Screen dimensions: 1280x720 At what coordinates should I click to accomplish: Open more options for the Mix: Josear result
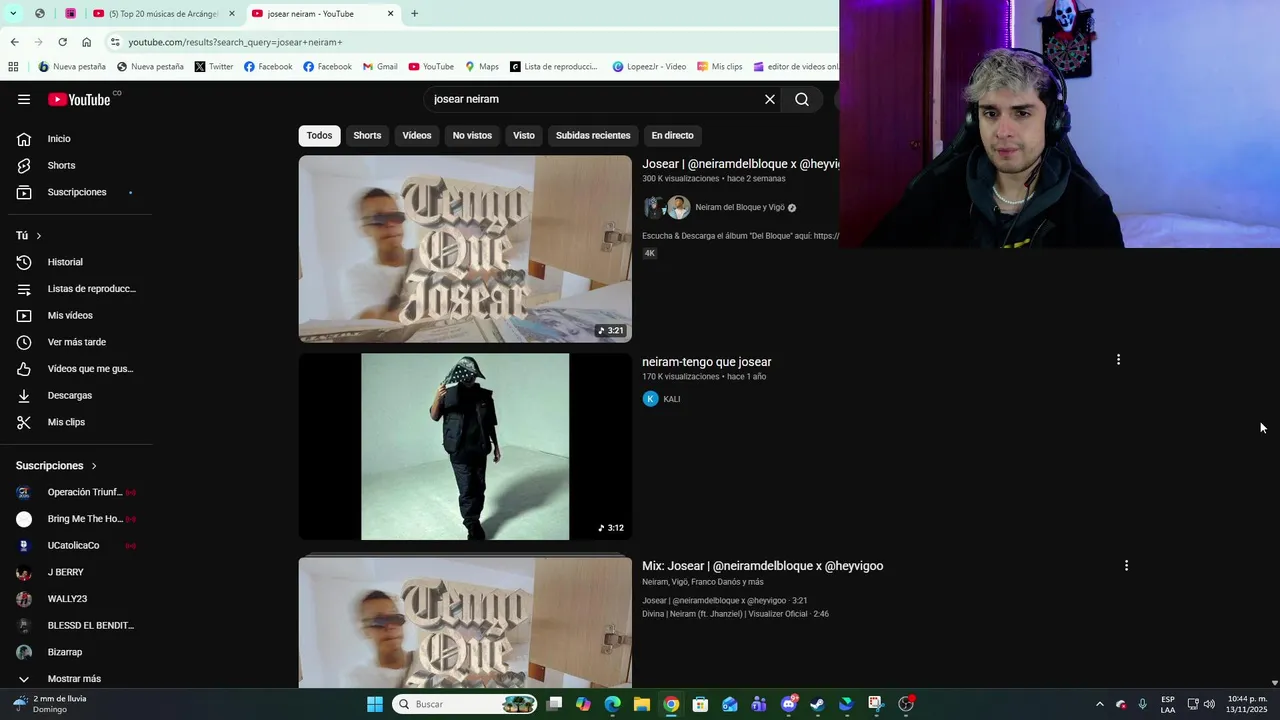1126,566
